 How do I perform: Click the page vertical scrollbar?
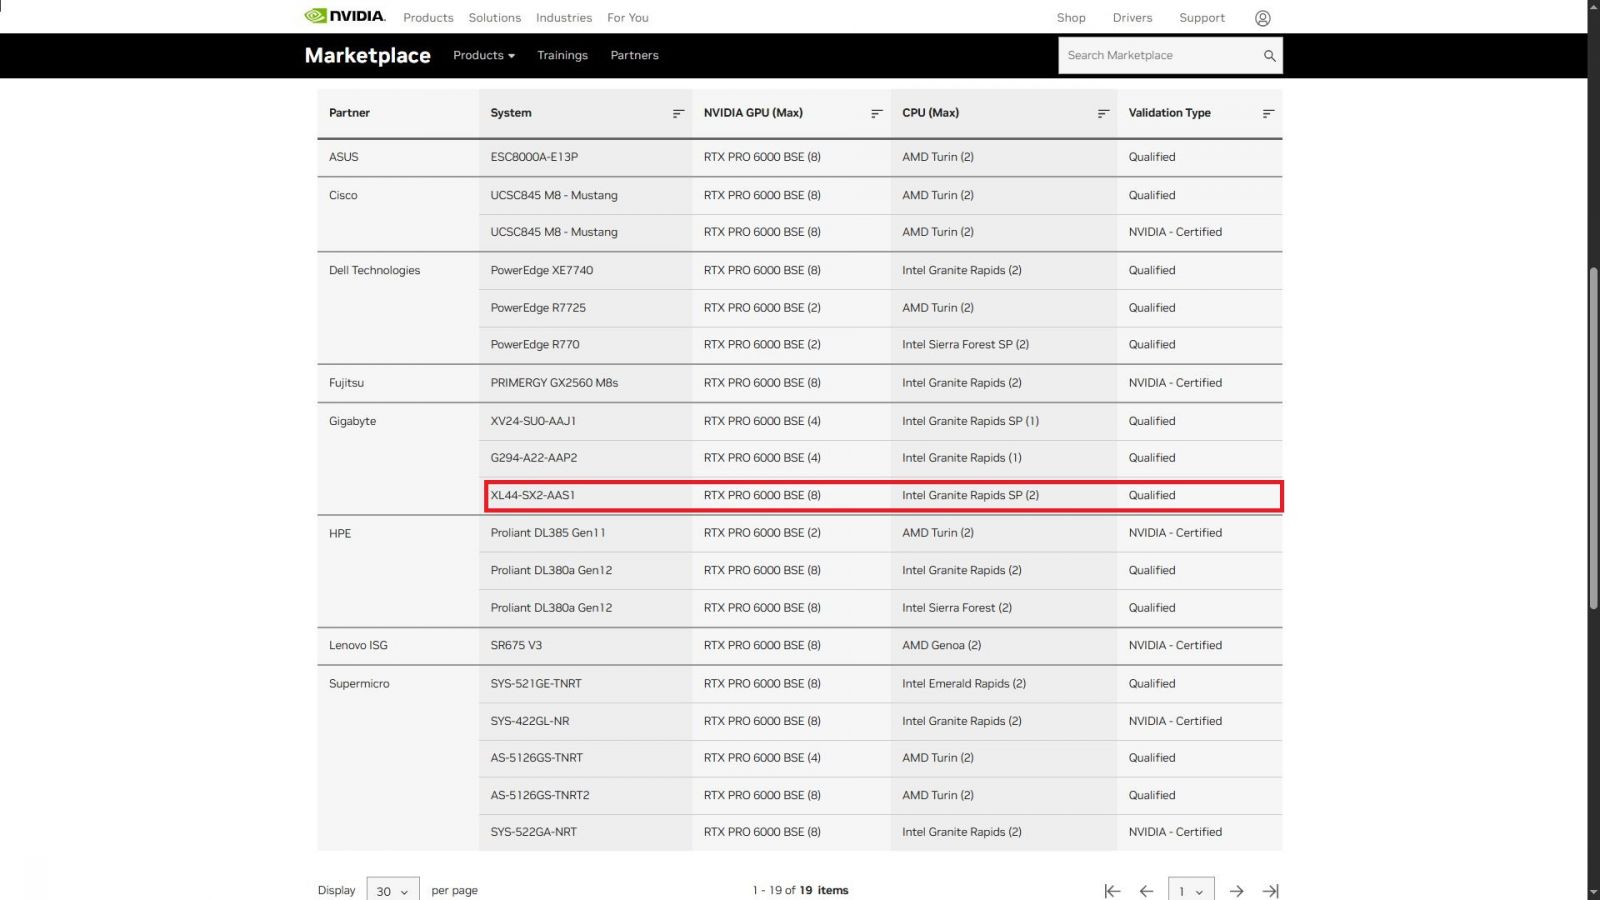(1593, 440)
